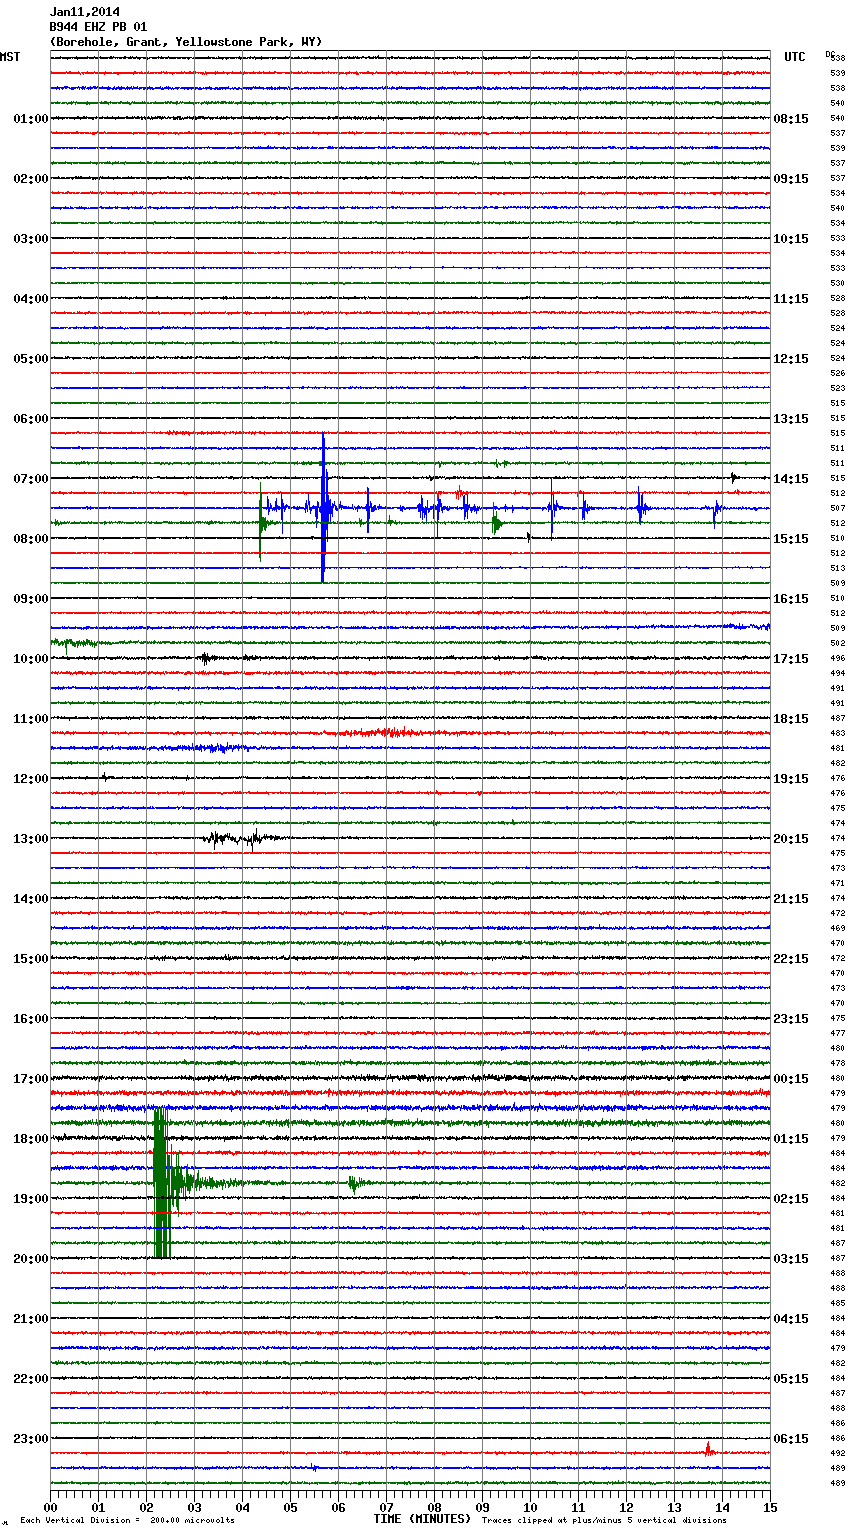Click the 10:15 UTC time label

coord(791,239)
